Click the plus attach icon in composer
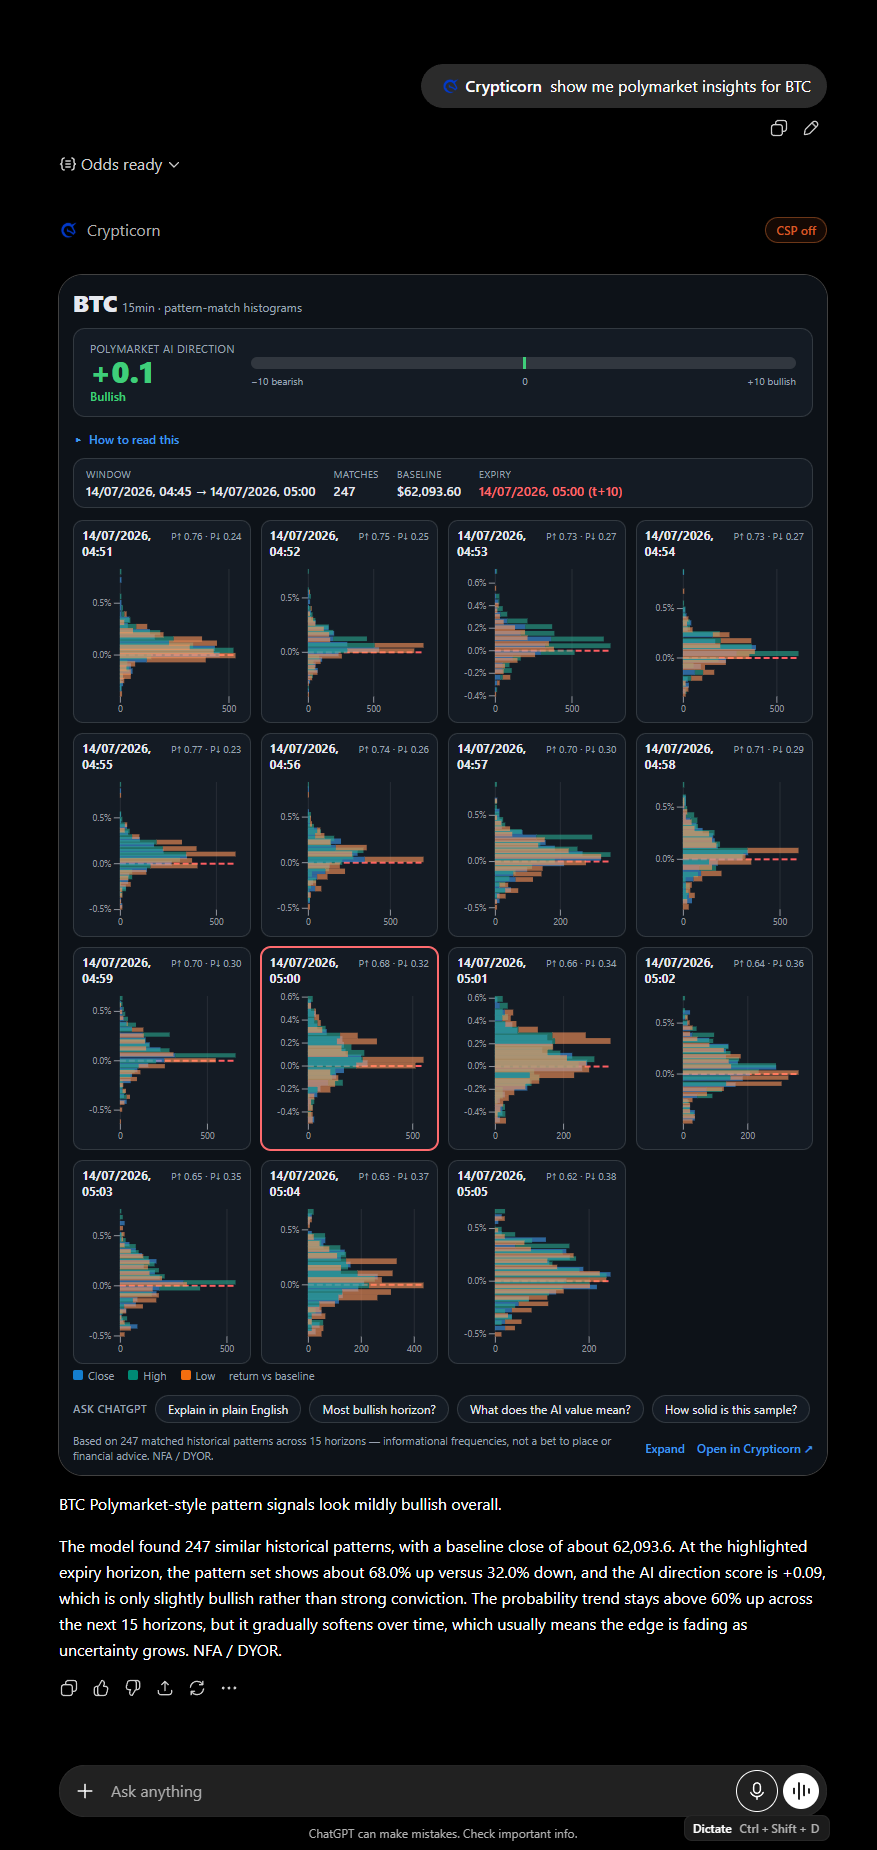877x1850 pixels. pyautogui.click(x=85, y=1791)
